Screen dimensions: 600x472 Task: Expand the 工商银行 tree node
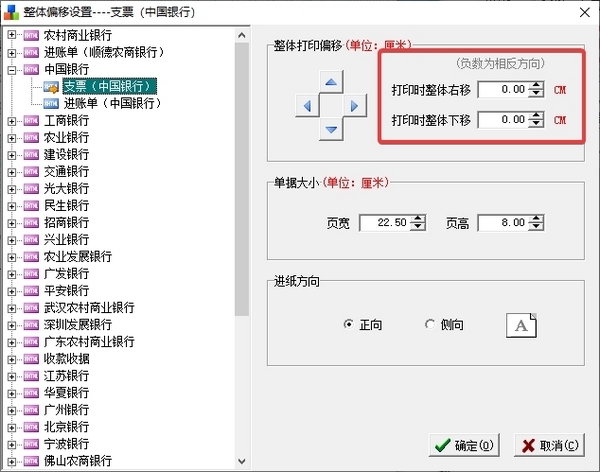click(11, 121)
